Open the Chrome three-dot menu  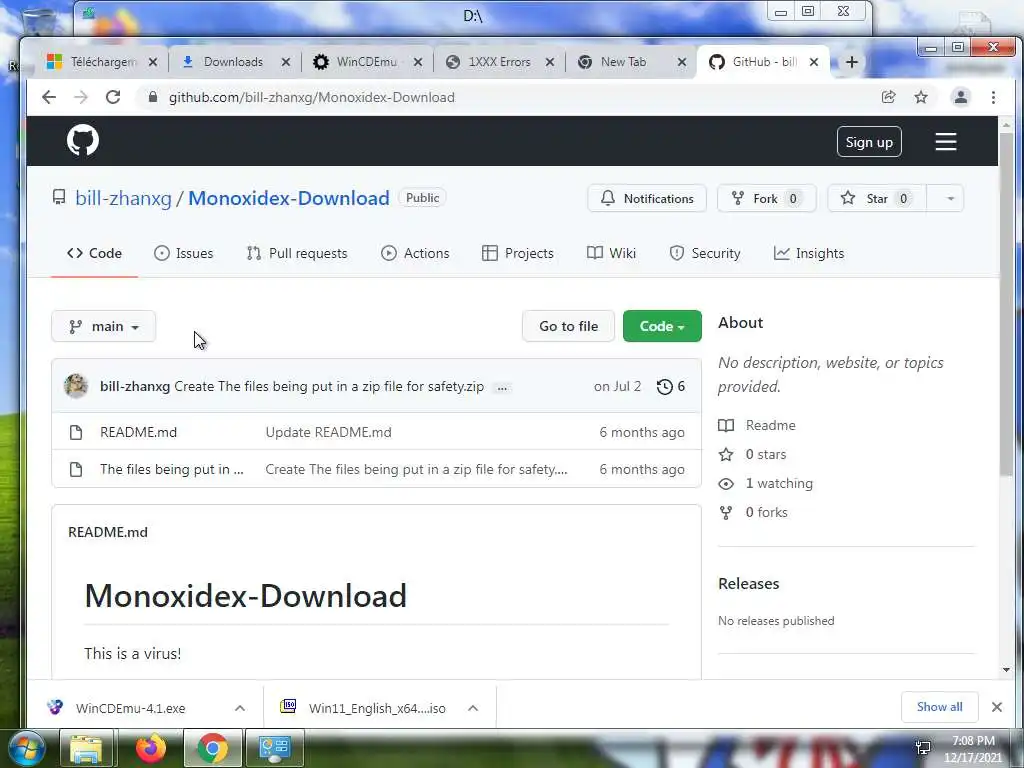(993, 97)
